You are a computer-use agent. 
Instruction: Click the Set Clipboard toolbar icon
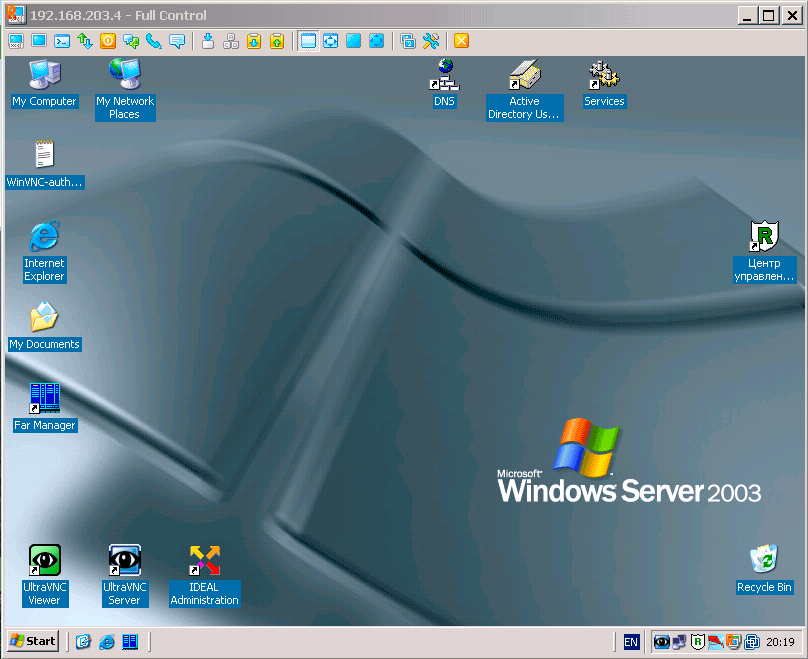click(277, 41)
